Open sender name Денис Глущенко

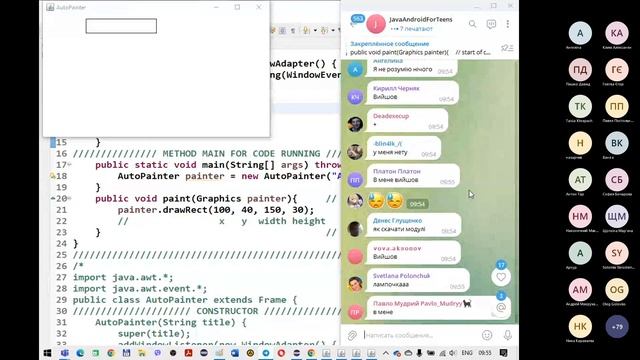coord(397,220)
